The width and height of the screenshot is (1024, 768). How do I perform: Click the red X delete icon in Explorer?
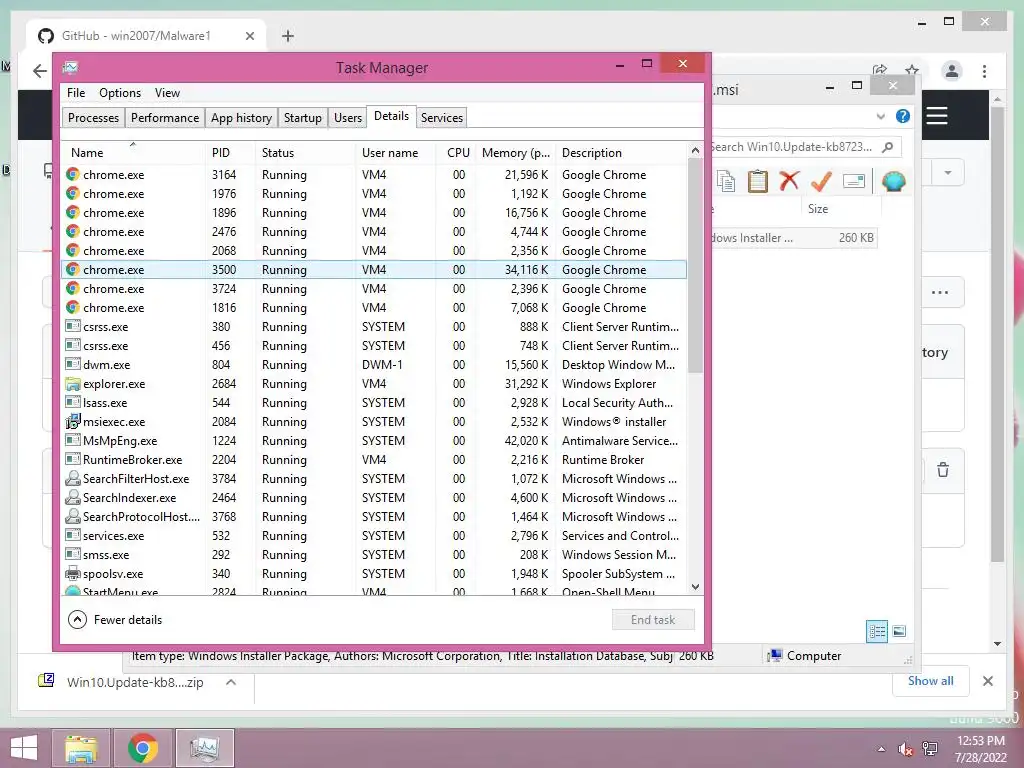point(789,180)
